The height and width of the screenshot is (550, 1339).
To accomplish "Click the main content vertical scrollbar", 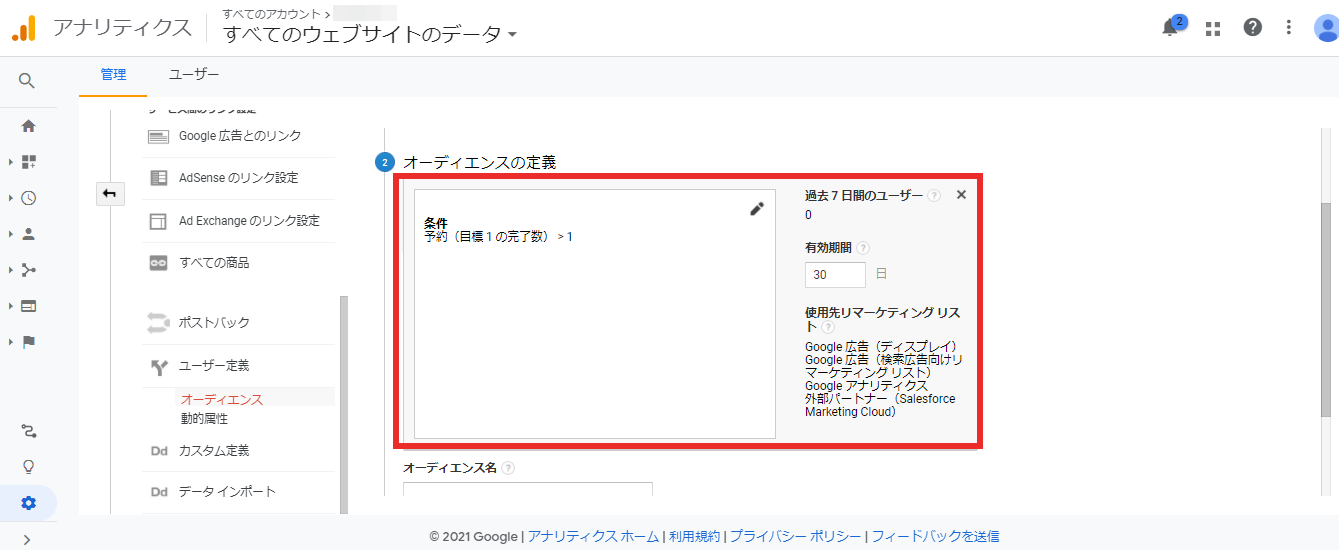I will (1326, 308).
